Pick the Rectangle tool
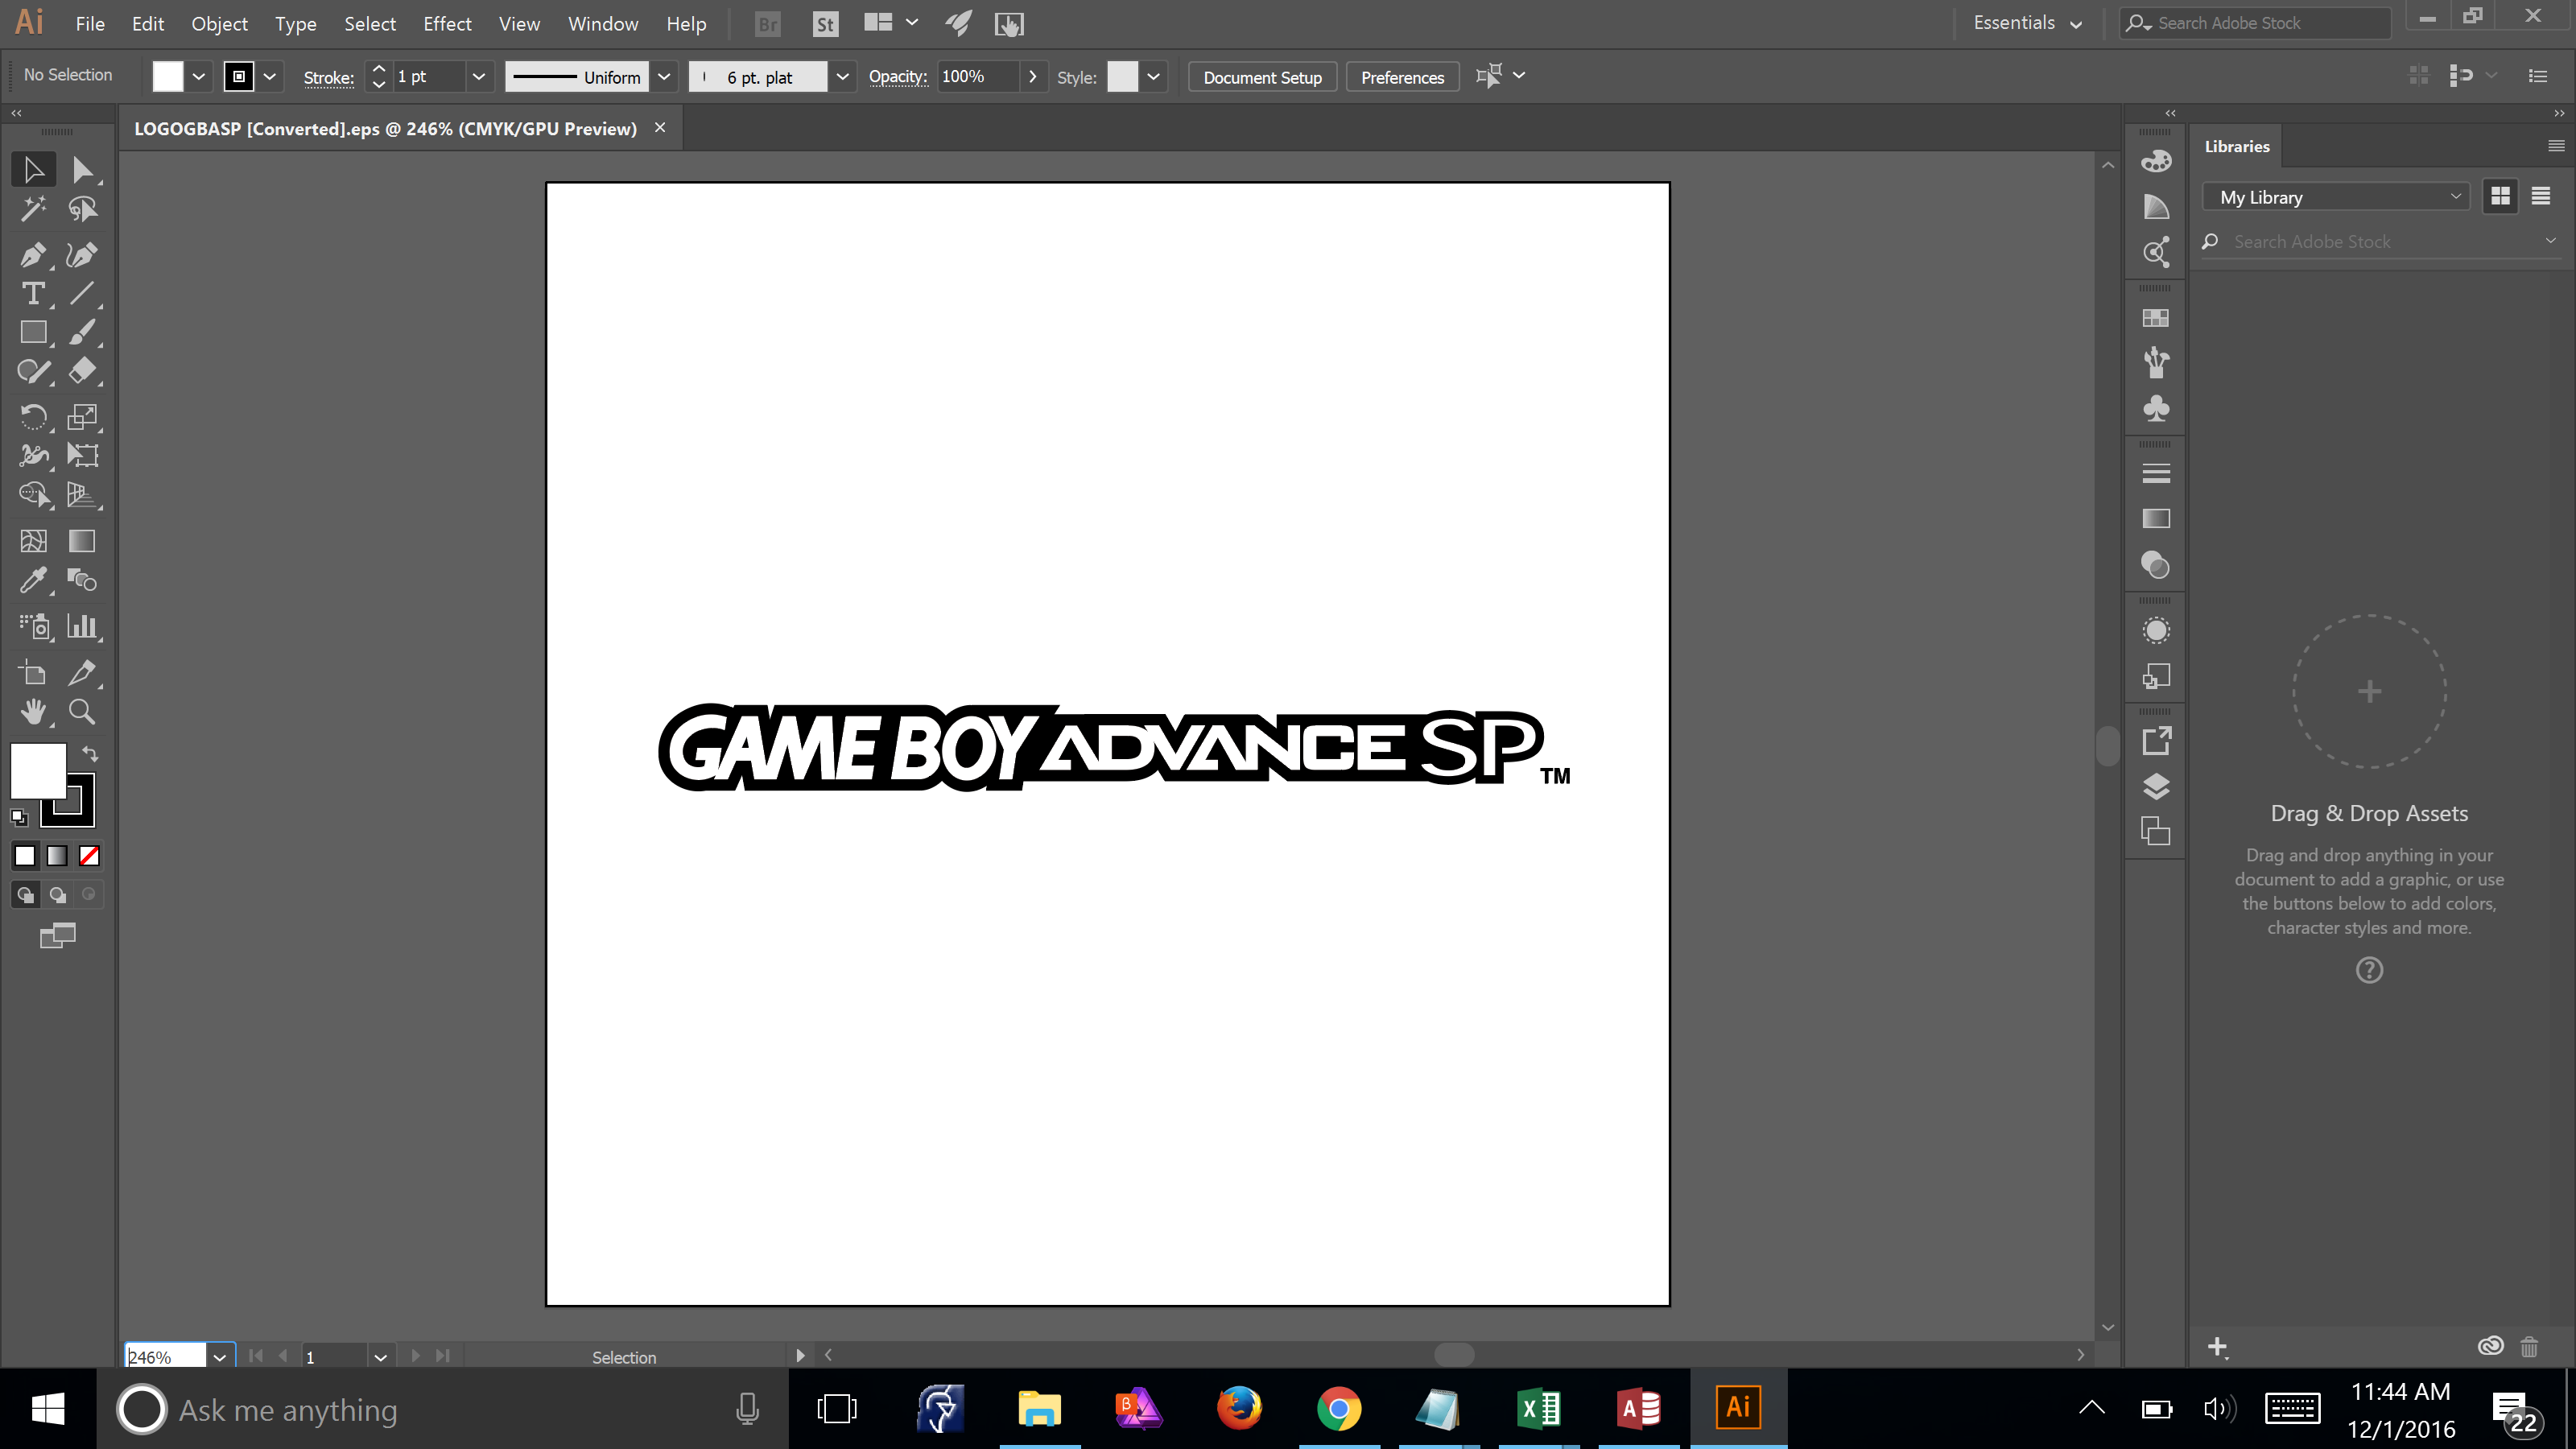Screen dimensions: 2576x1449 pos(33,332)
